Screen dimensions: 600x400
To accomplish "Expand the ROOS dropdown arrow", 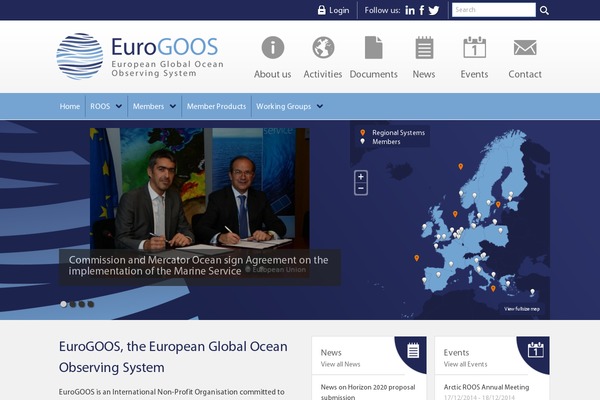I will (x=119, y=106).
